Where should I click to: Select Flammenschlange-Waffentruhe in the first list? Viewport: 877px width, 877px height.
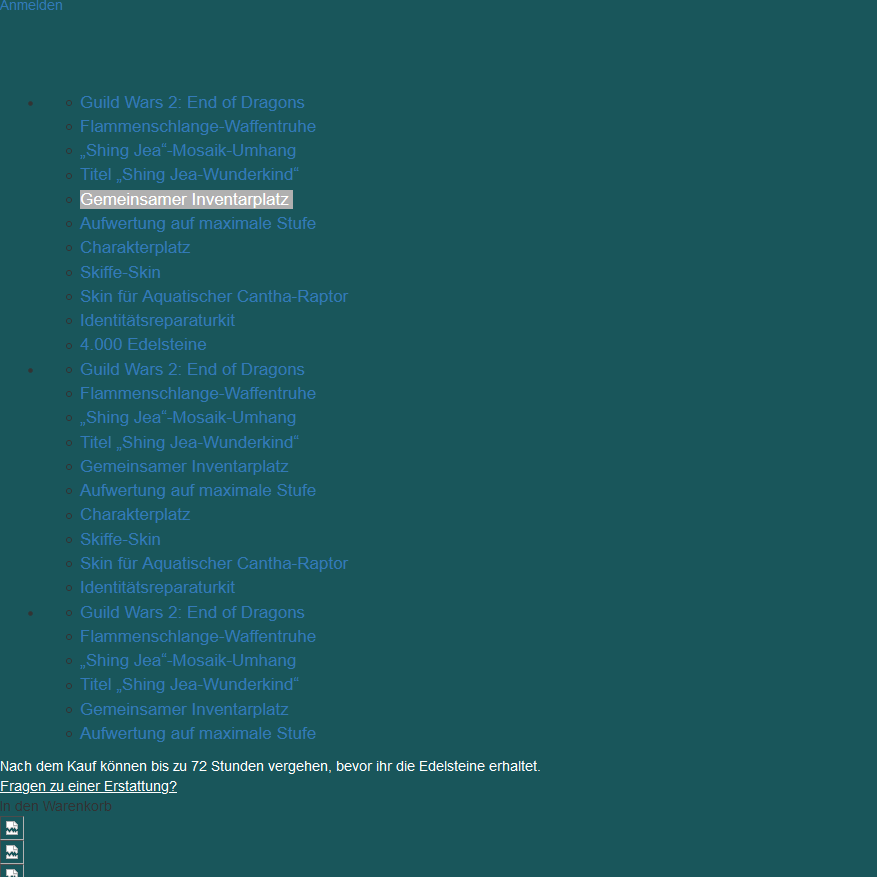point(198,126)
